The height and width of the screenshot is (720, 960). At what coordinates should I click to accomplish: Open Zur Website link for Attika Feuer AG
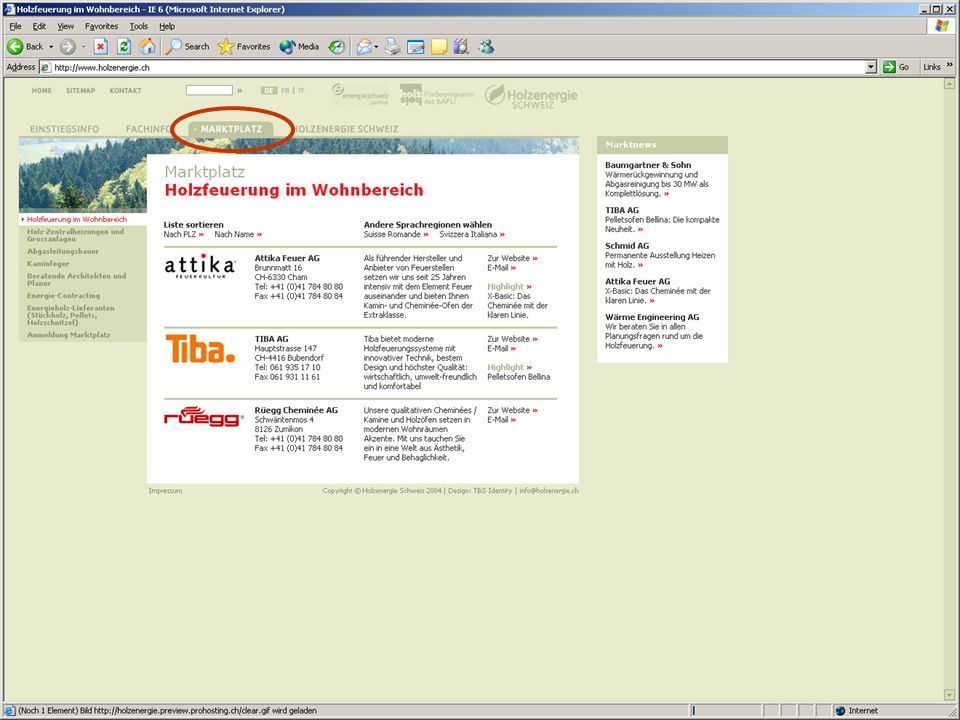coord(512,258)
